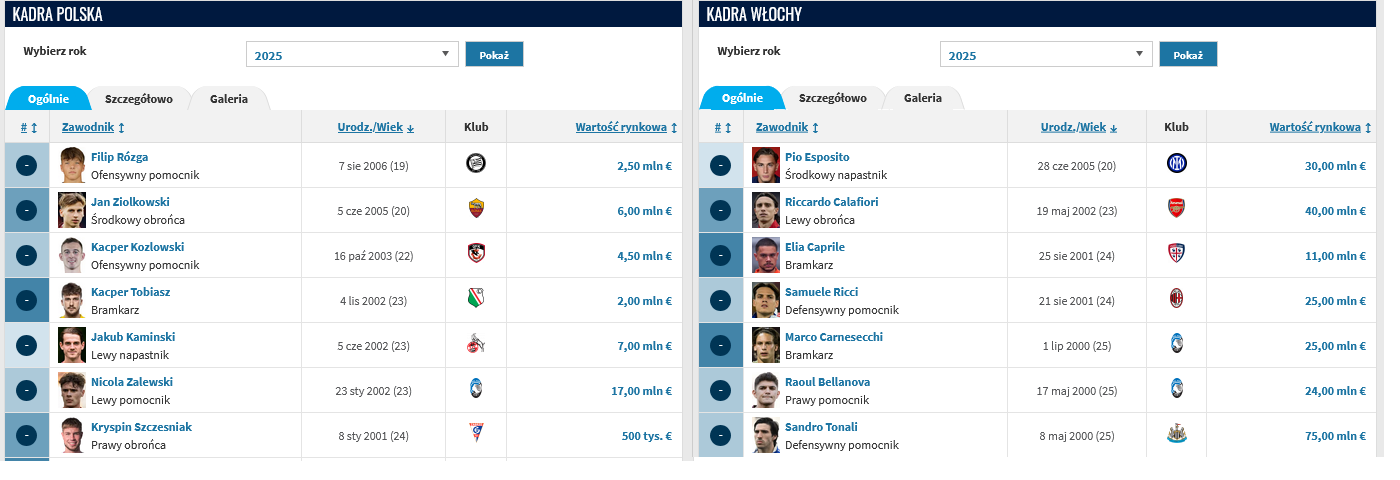Image resolution: width=1400 pixels, height=480 pixels.
Task: Click Filip Rózga's player photo
Action: 71,165
